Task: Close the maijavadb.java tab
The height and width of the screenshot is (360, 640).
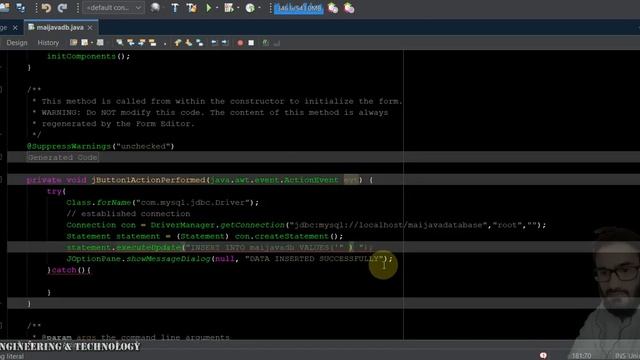Action: (x=90, y=27)
